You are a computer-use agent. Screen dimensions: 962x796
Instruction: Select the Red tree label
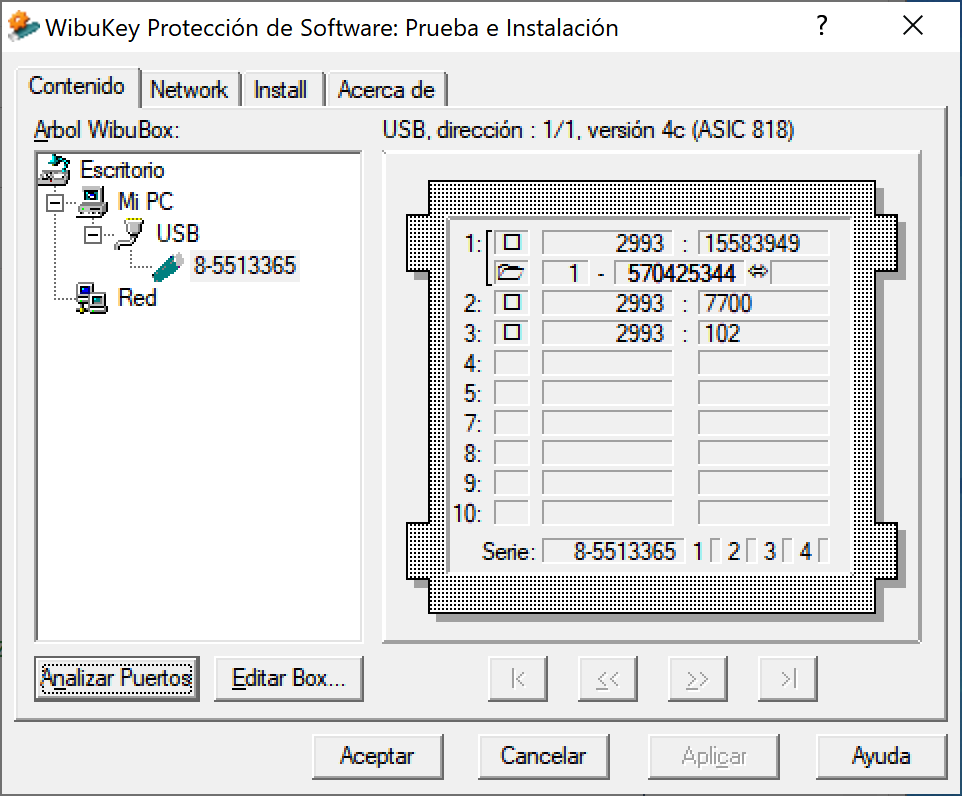click(x=137, y=298)
